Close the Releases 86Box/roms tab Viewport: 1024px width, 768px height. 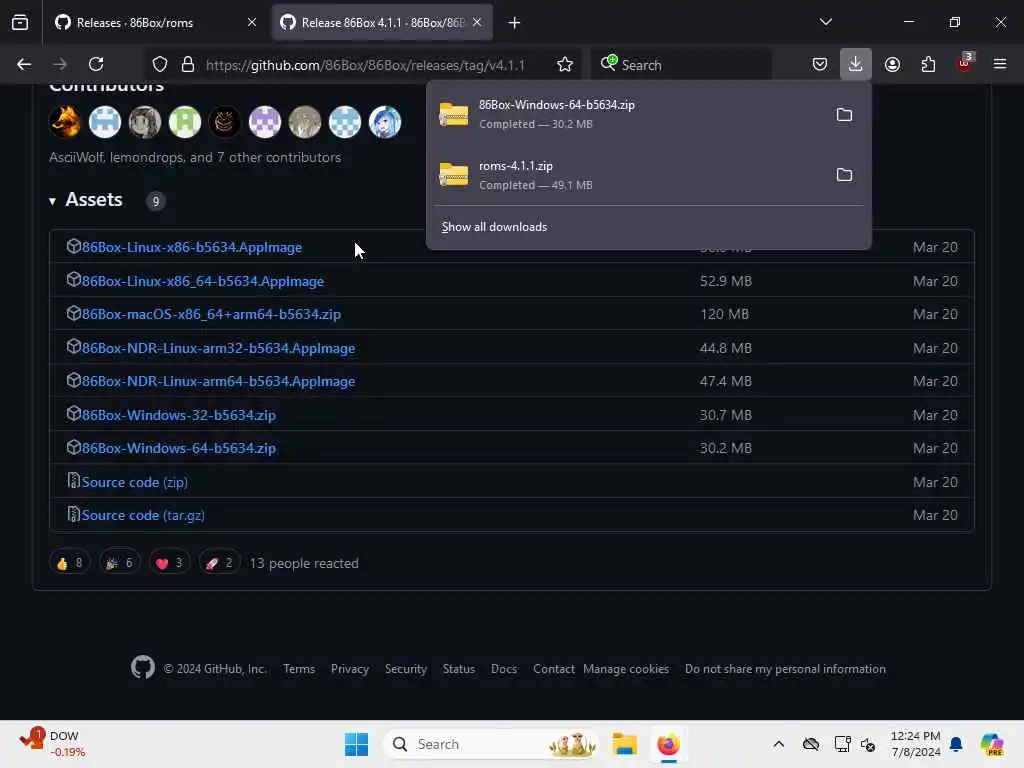tap(251, 23)
